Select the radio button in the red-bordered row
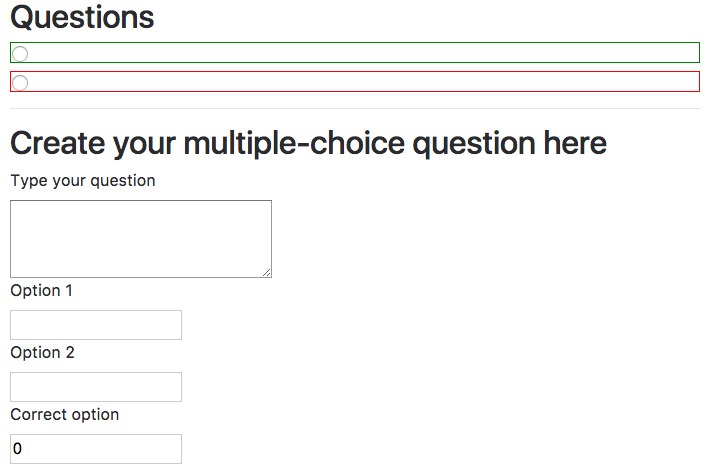This screenshot has height=470, width=718. 20,83
